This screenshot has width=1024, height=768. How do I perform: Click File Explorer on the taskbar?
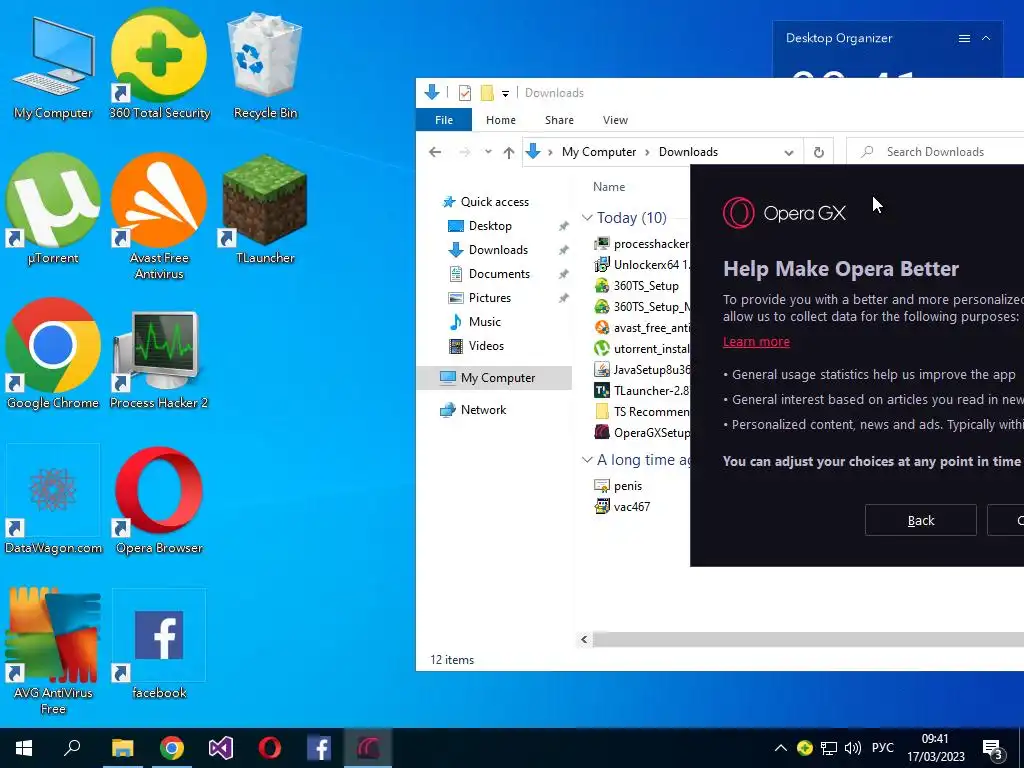(122, 748)
